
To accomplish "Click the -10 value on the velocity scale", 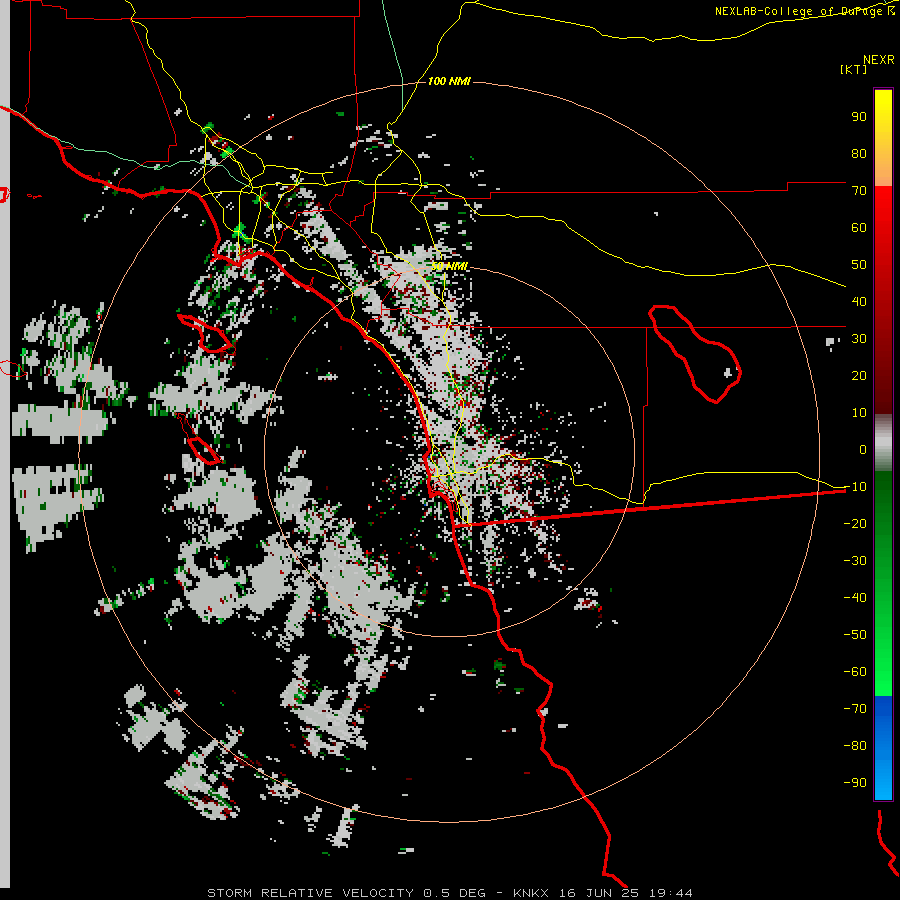I will [x=855, y=487].
